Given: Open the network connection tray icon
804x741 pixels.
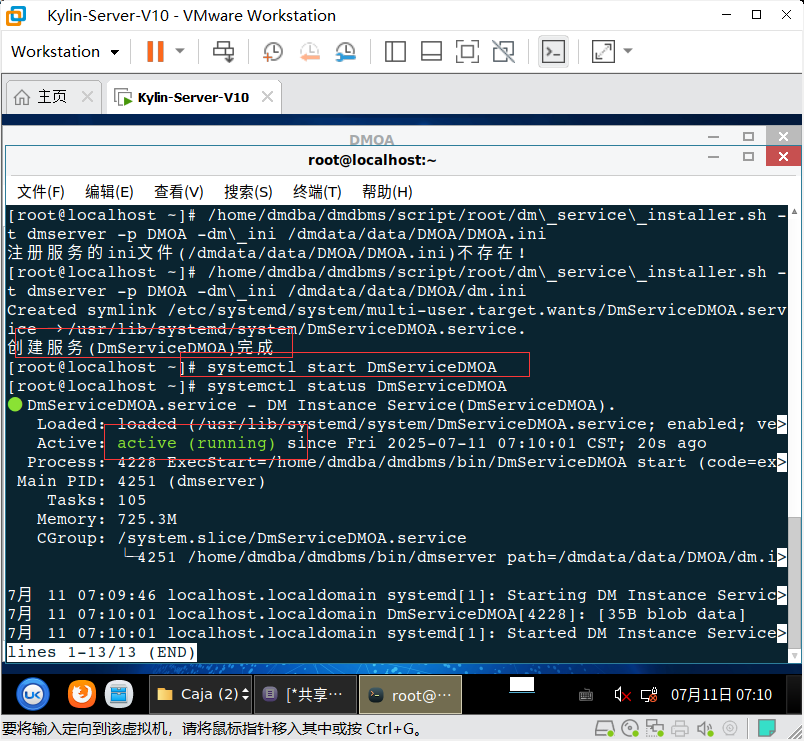Looking at the screenshot, I should (x=649, y=695).
